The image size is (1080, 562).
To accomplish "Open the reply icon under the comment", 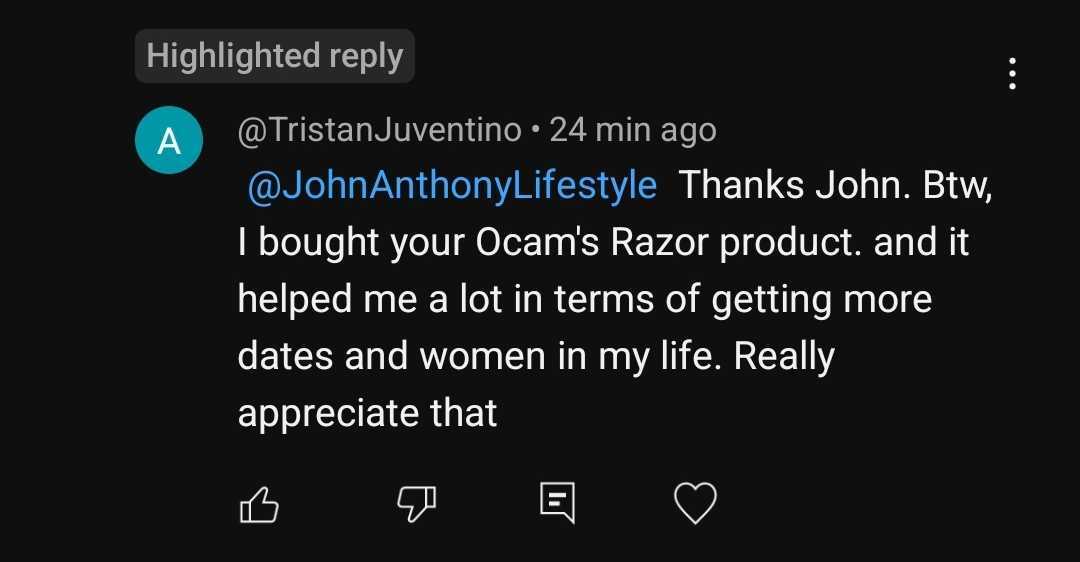I will (x=557, y=503).
